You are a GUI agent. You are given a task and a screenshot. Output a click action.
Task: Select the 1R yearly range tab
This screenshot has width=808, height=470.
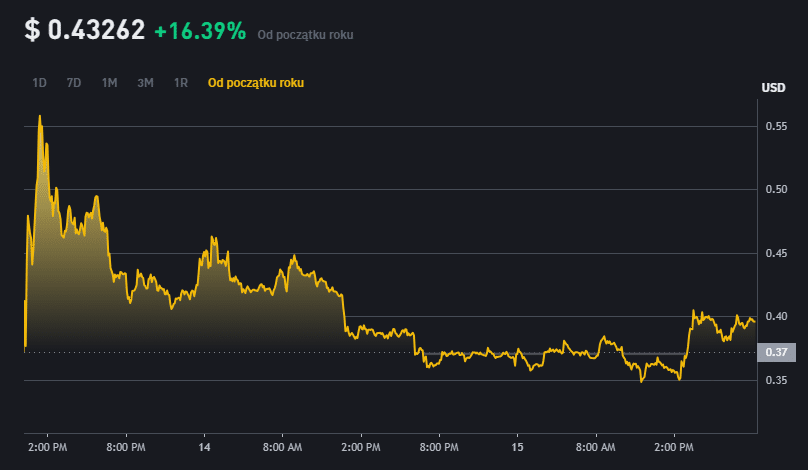(x=181, y=83)
